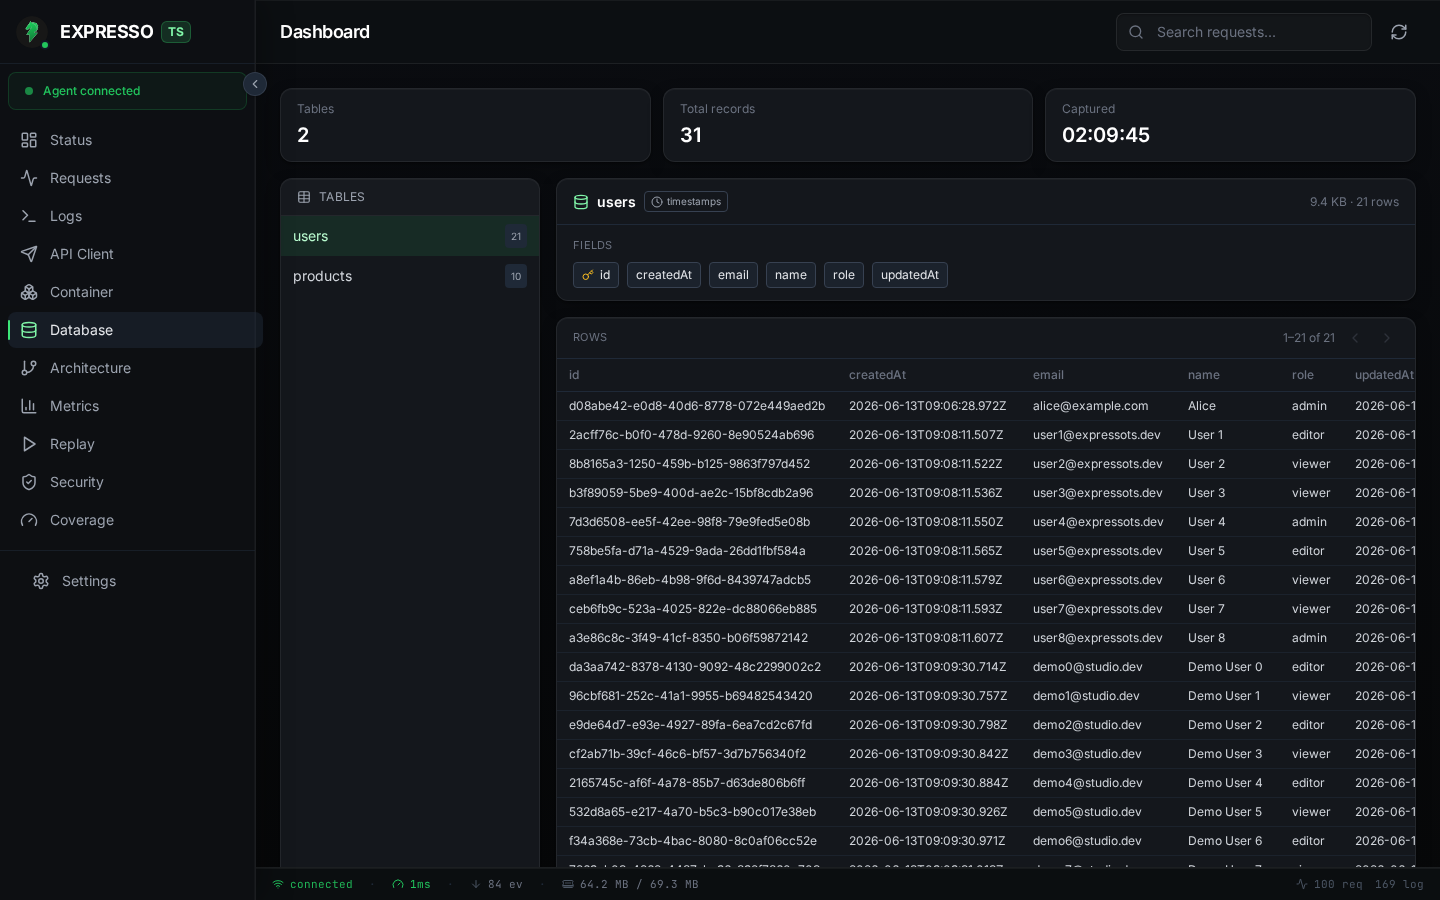
Task: Click the timestamps badge beside users
Action: pos(686,202)
